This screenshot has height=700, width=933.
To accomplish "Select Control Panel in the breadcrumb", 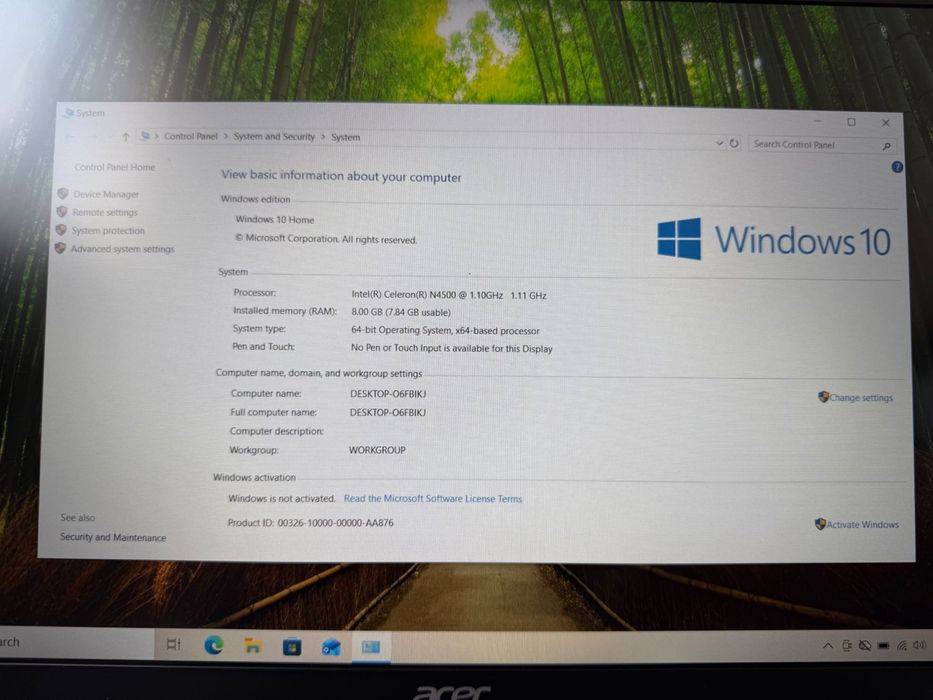I will 191,136.
